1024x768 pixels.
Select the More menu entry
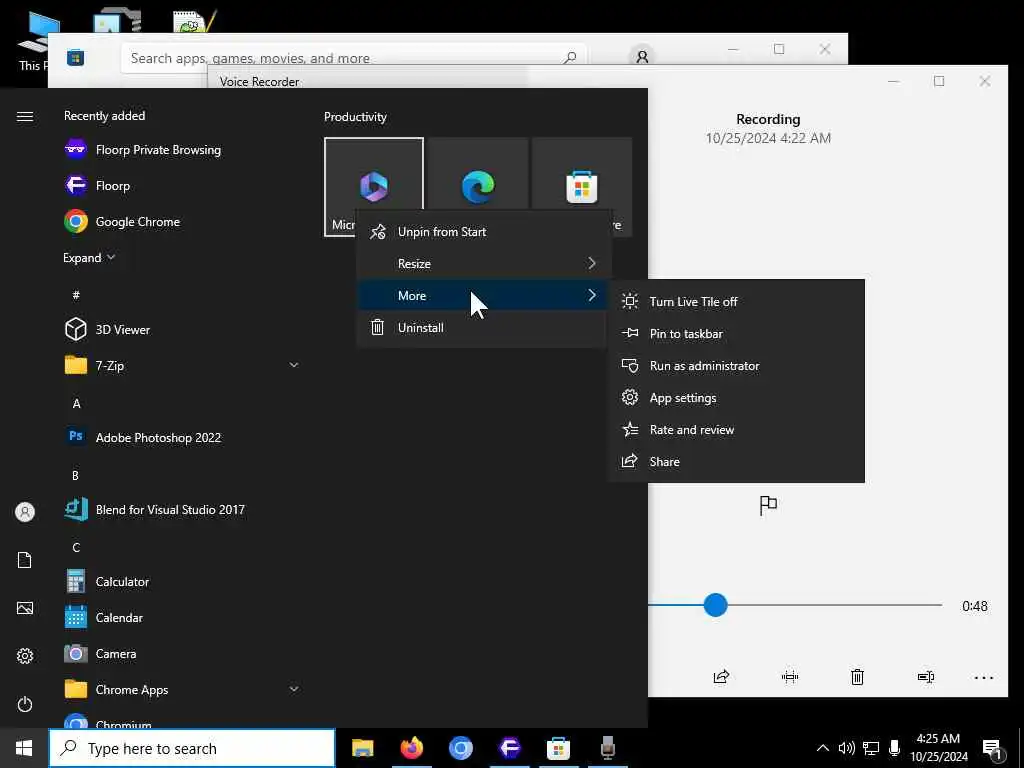coord(483,296)
